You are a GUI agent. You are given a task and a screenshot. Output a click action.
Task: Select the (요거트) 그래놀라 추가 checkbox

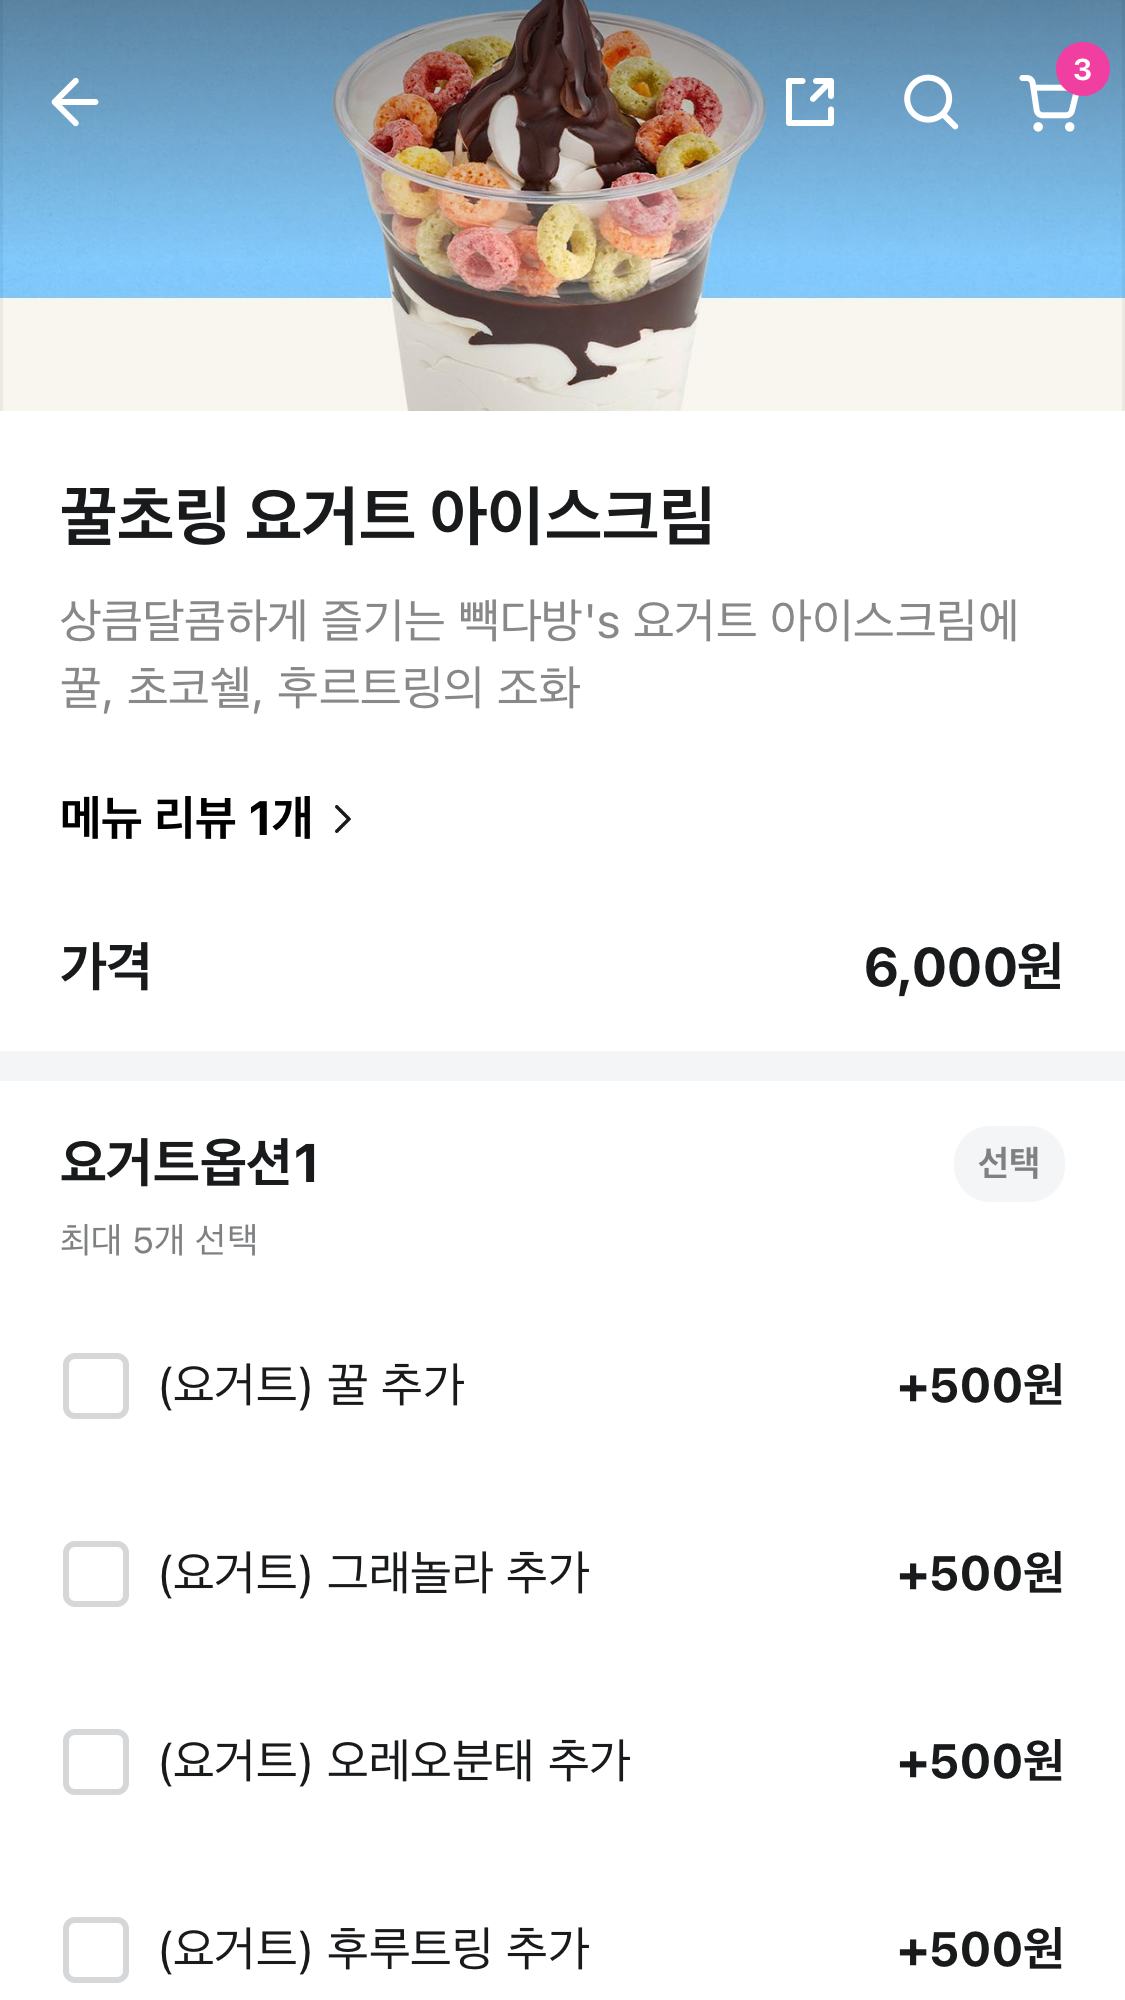pyautogui.click(x=96, y=1574)
